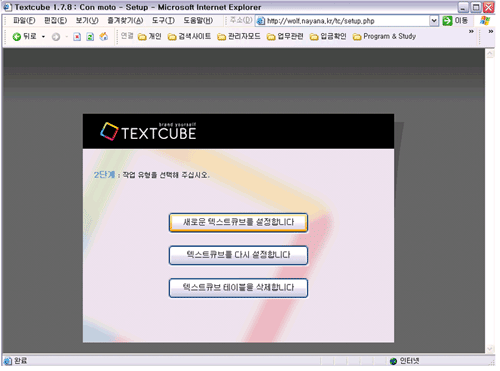Expand the address bar dropdown arrow
500x371 pixels.
(x=434, y=21)
